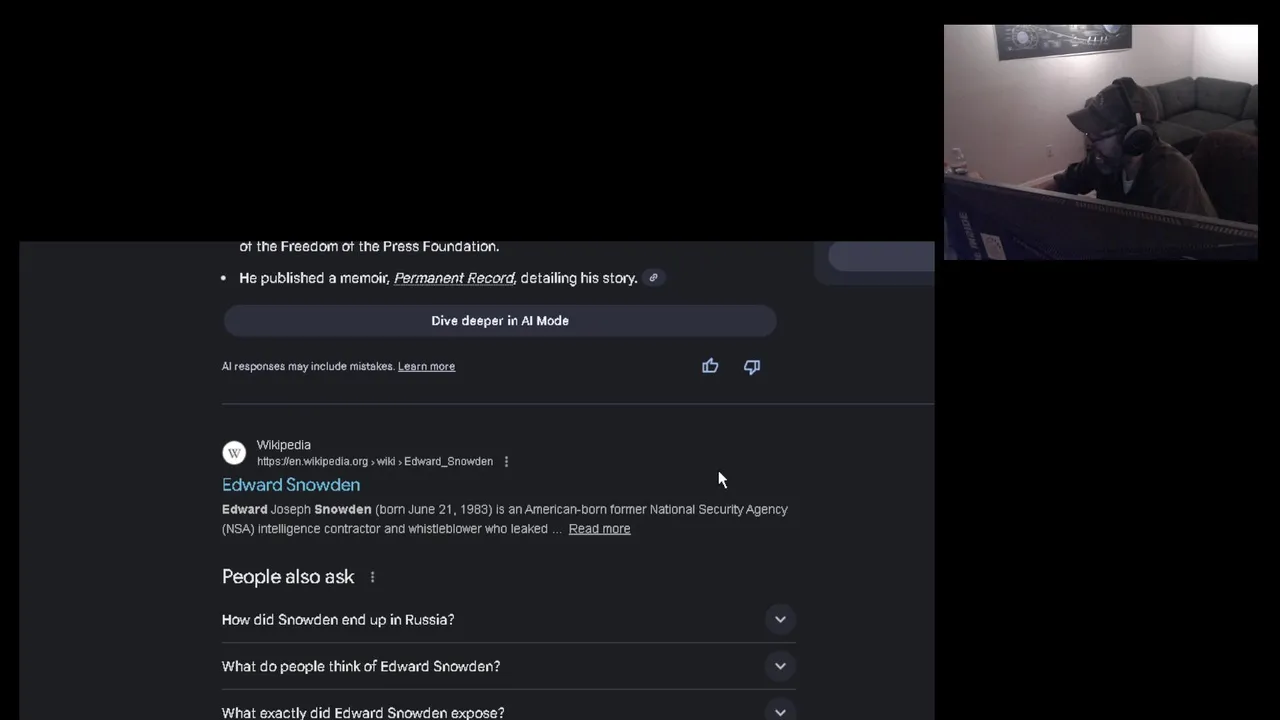Viewport: 1280px width, 720px height.
Task: Click the Wikipedia favicon logo
Action: [x=234, y=453]
